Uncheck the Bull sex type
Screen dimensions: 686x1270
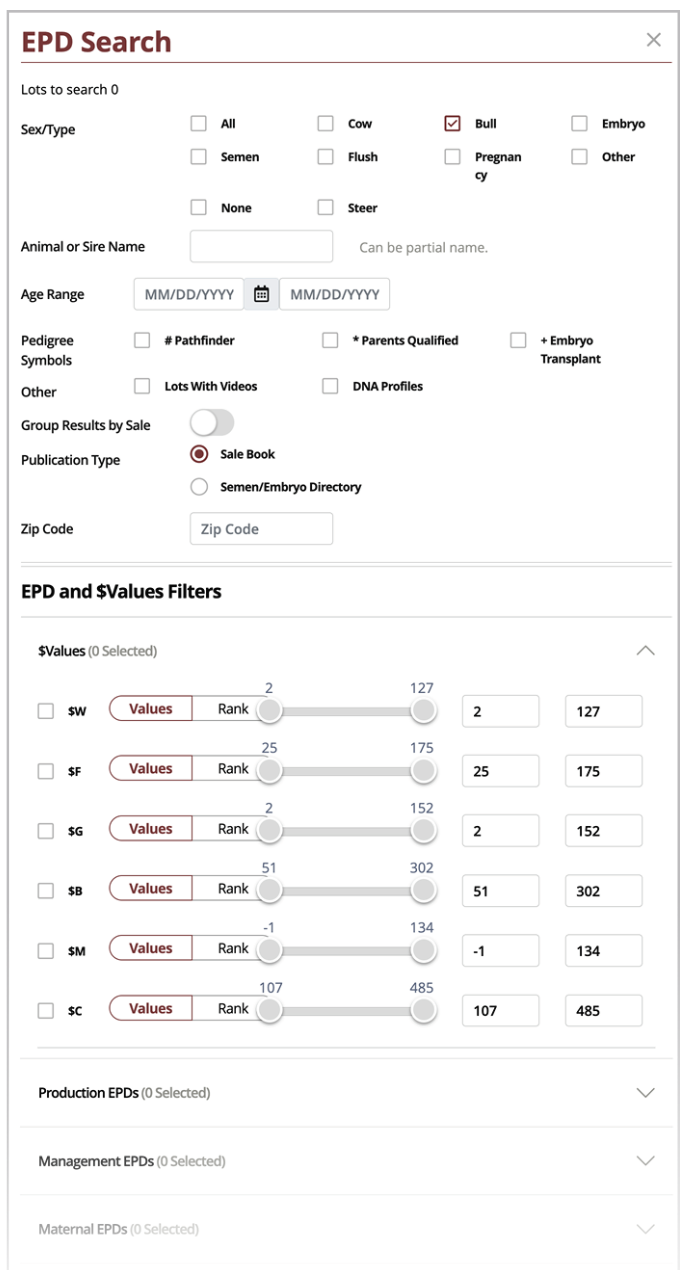[451, 122]
